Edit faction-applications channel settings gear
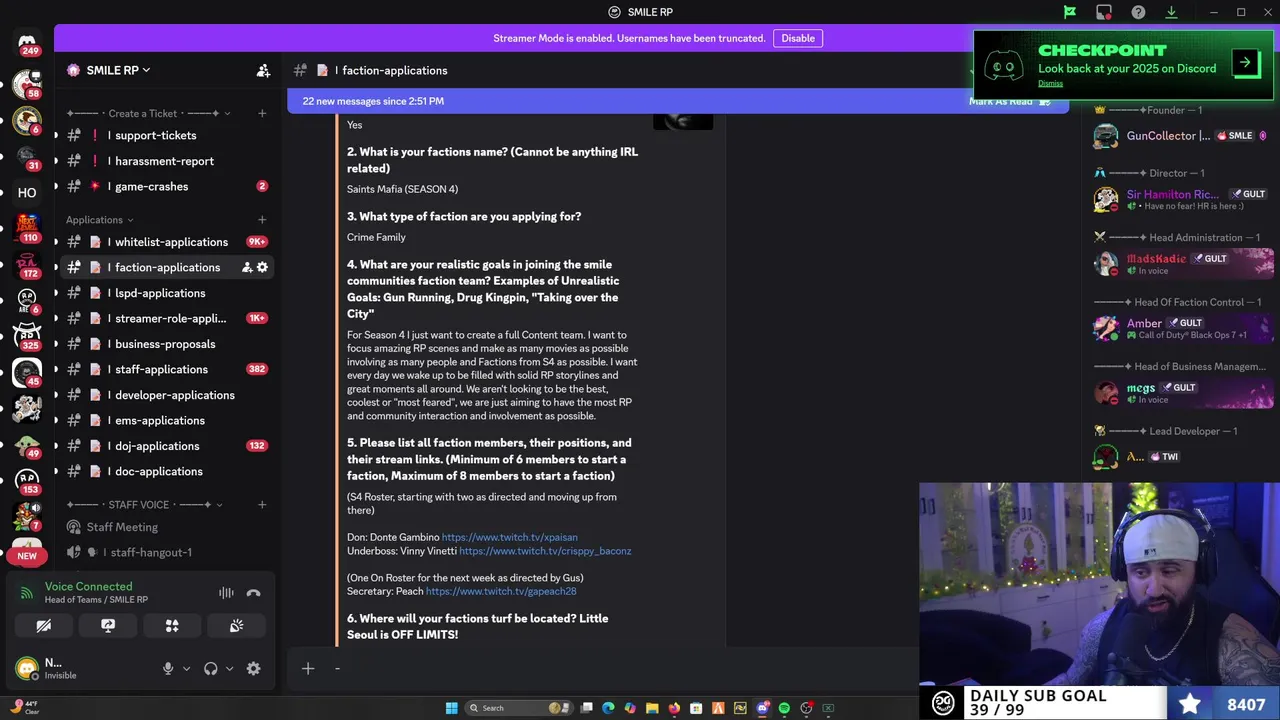1280x720 pixels. pos(262,267)
